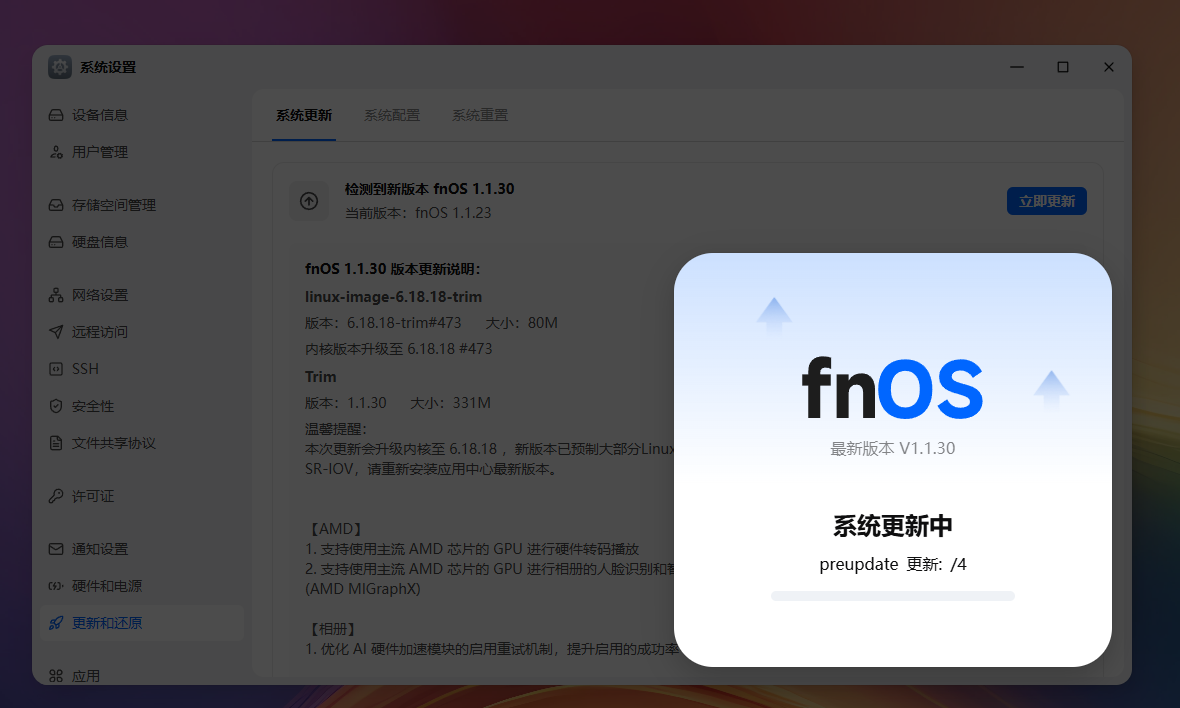Select the 存储空间管理 storage icon

pyautogui.click(x=55, y=205)
